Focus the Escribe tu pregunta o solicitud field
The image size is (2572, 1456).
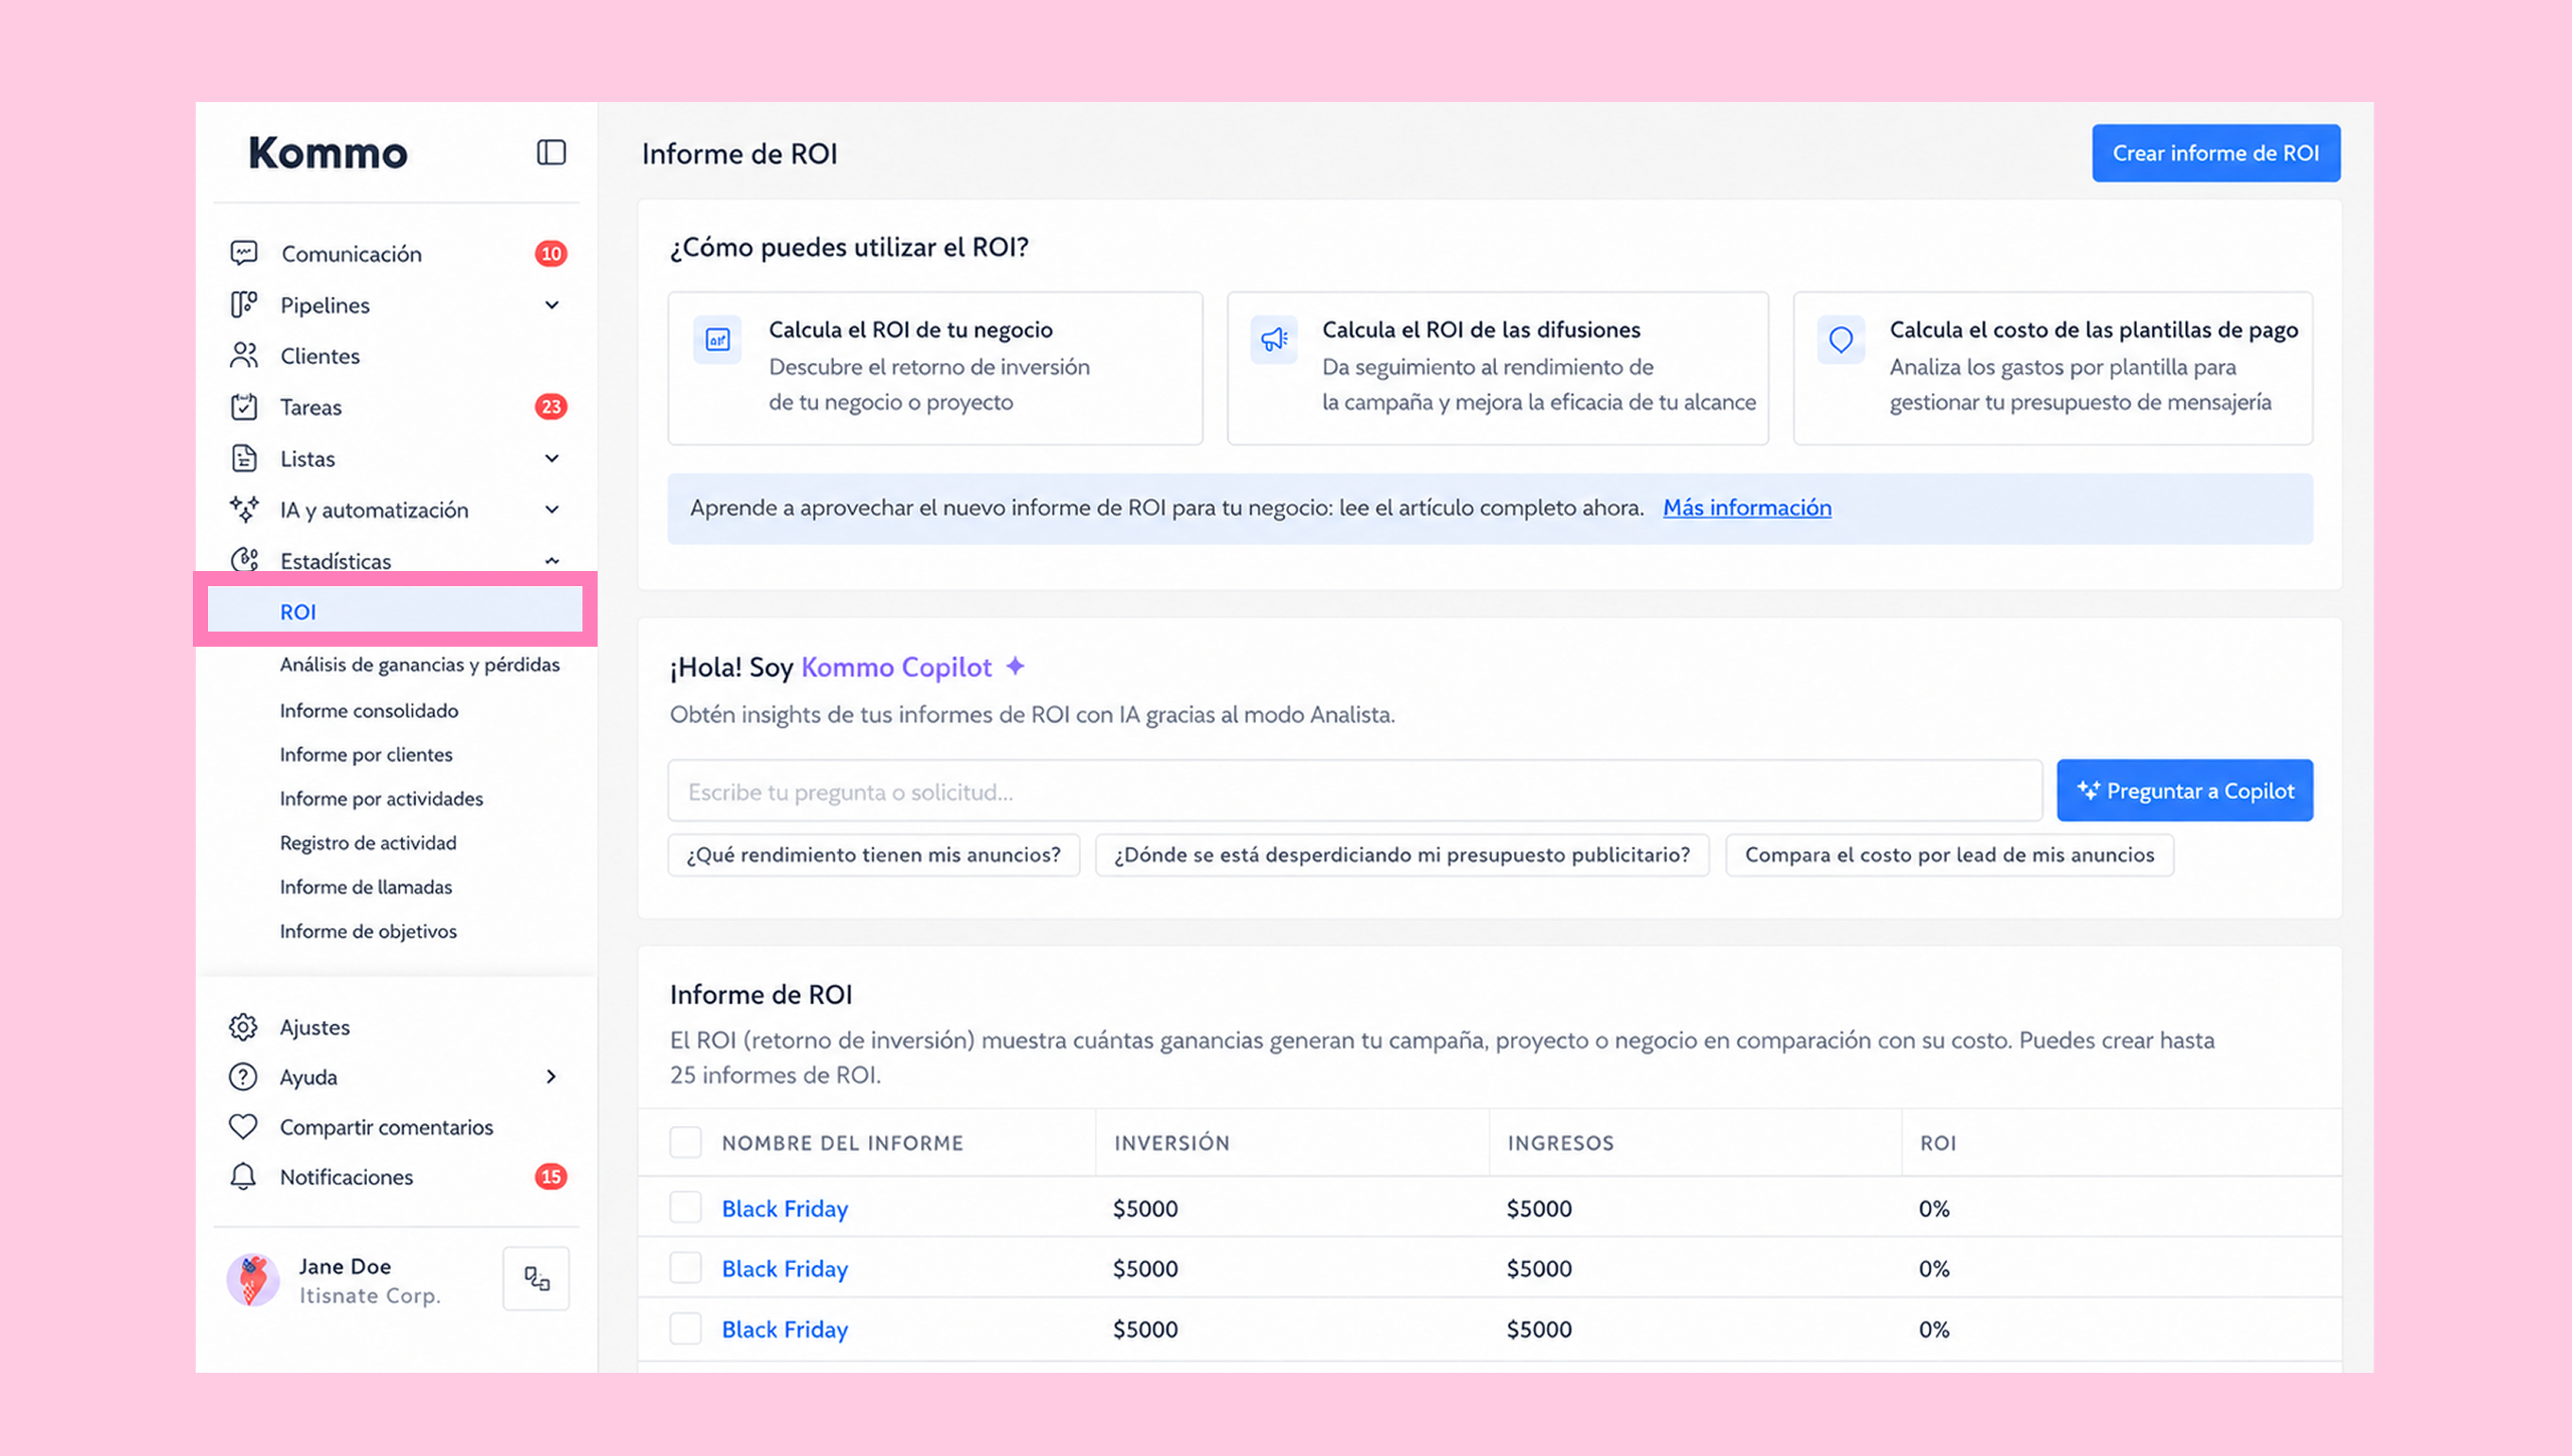click(1355, 791)
